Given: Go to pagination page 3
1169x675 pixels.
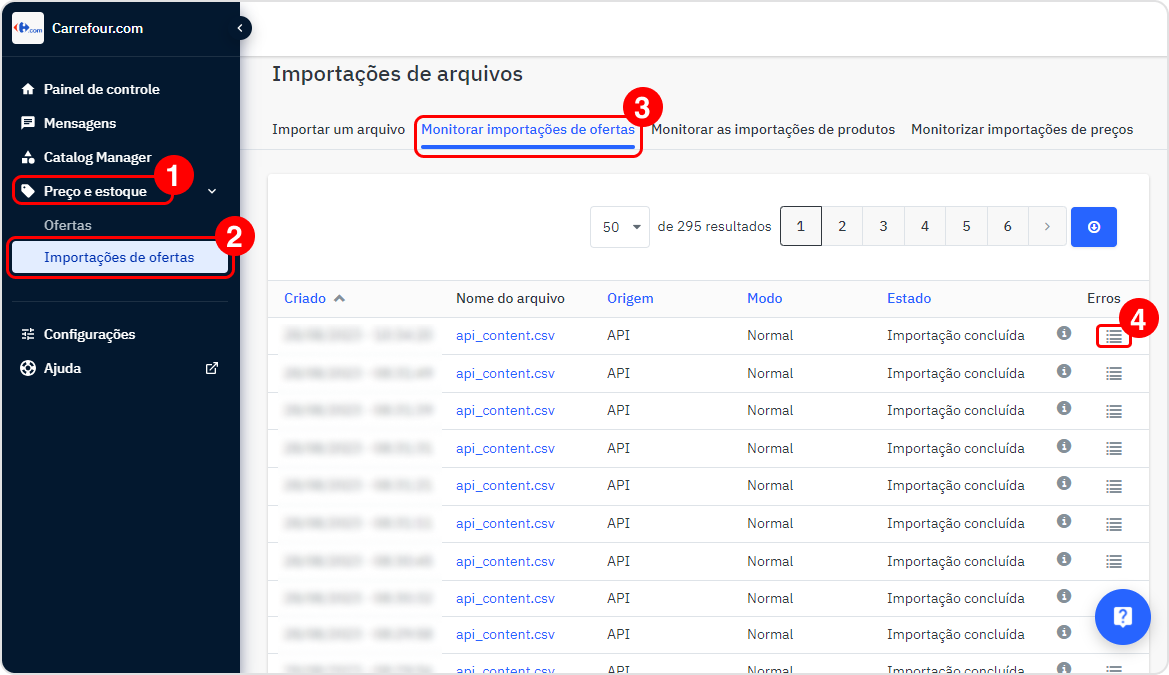Looking at the screenshot, I should click(x=883, y=226).
